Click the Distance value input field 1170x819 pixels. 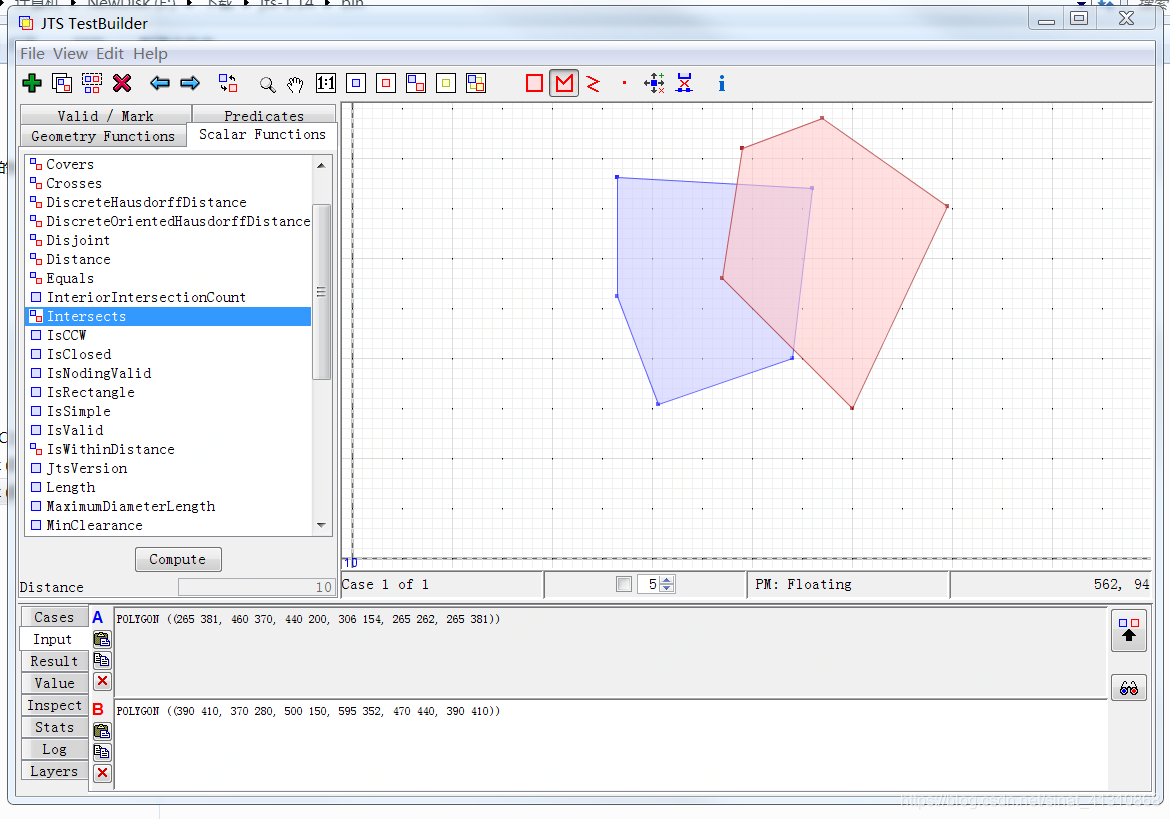[x=255, y=587]
